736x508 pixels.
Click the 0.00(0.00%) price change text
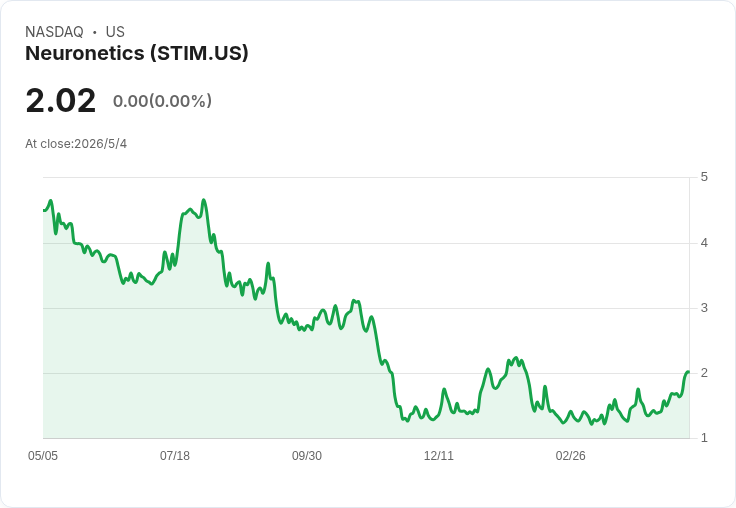coord(162,101)
